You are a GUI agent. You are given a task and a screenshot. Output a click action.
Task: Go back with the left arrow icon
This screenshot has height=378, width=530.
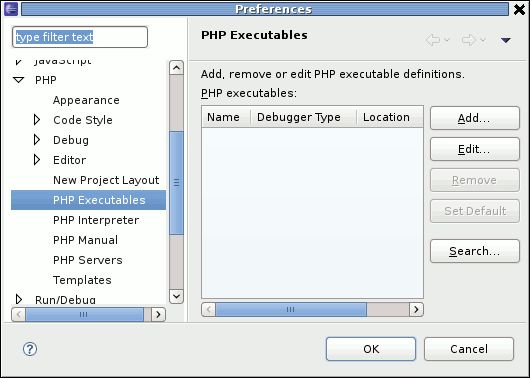point(433,40)
